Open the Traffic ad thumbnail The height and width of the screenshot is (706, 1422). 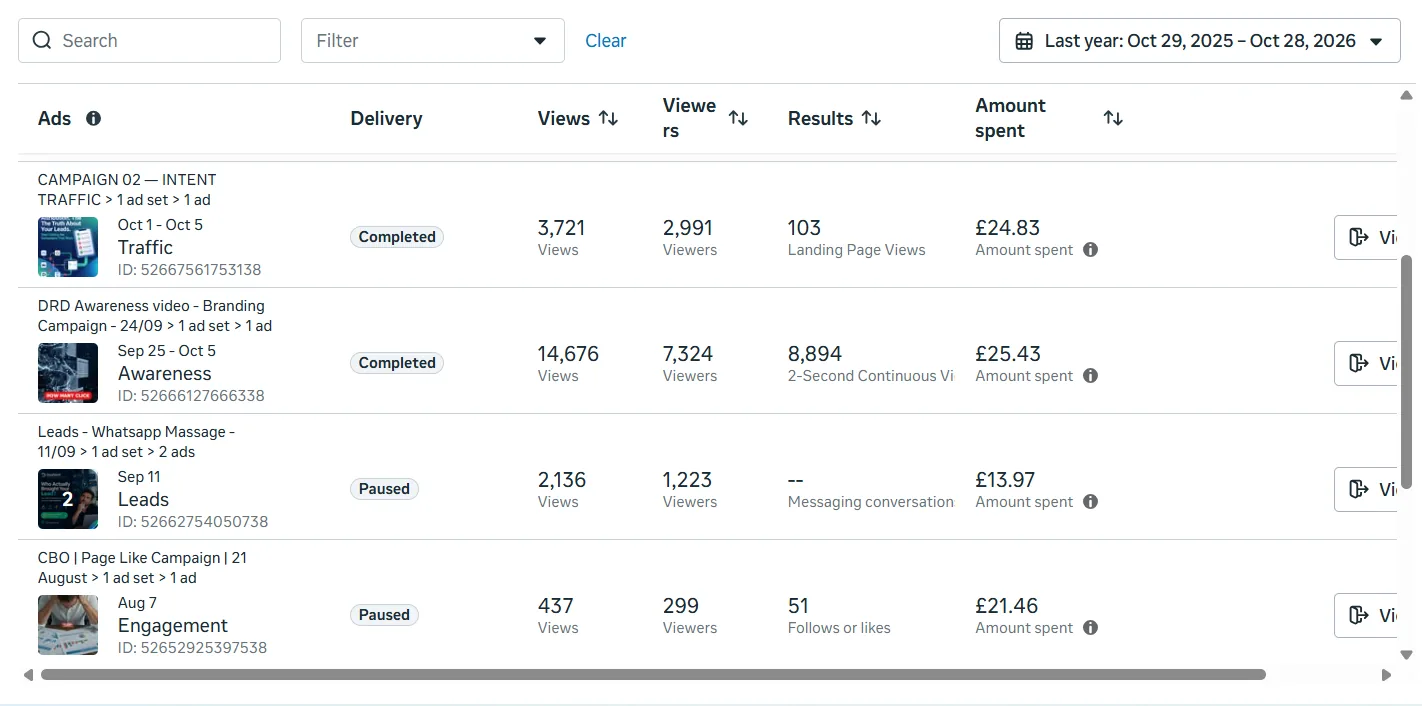coord(68,247)
